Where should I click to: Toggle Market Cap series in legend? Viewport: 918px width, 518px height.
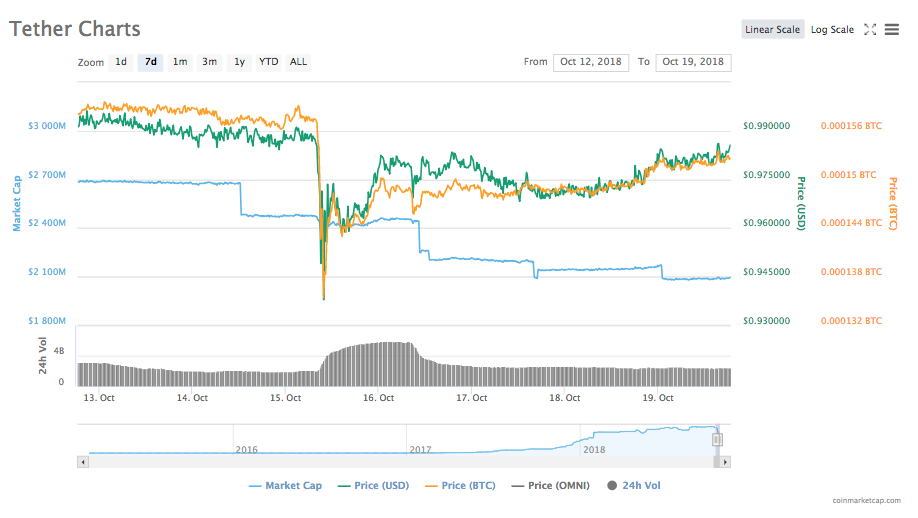[285, 485]
